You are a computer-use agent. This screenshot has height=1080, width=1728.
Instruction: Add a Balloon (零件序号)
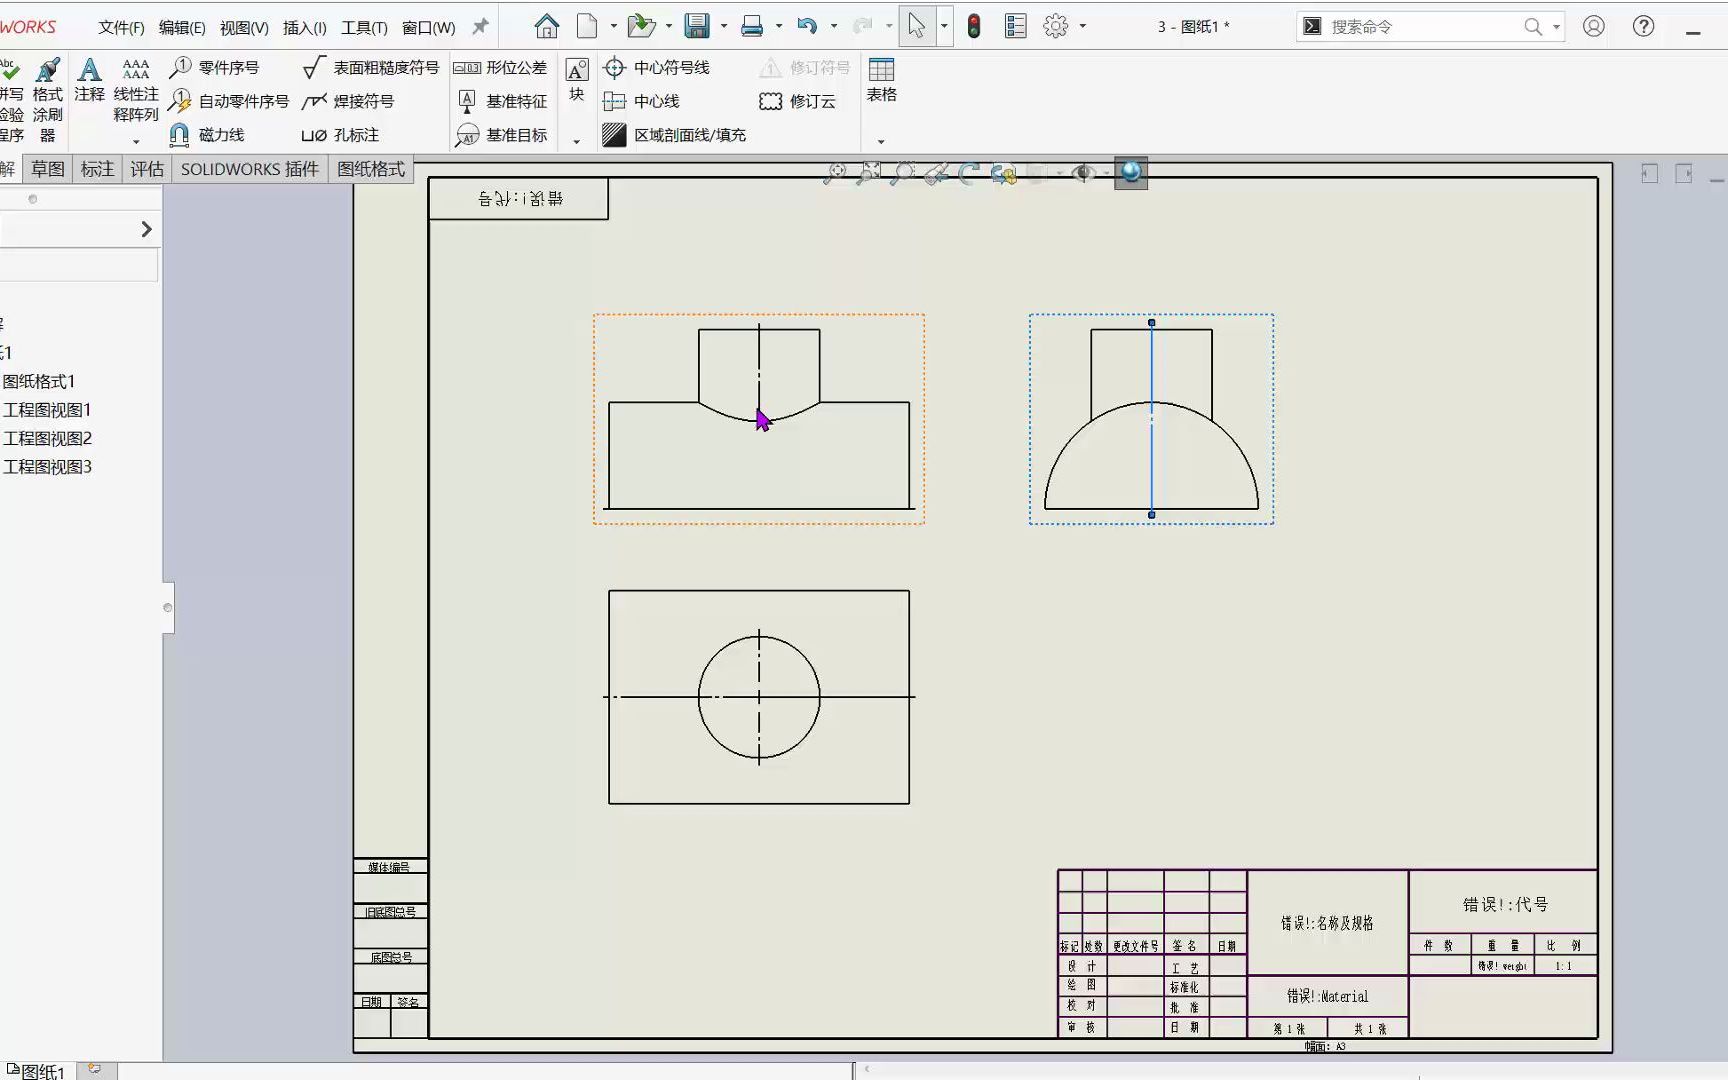[x=214, y=67]
